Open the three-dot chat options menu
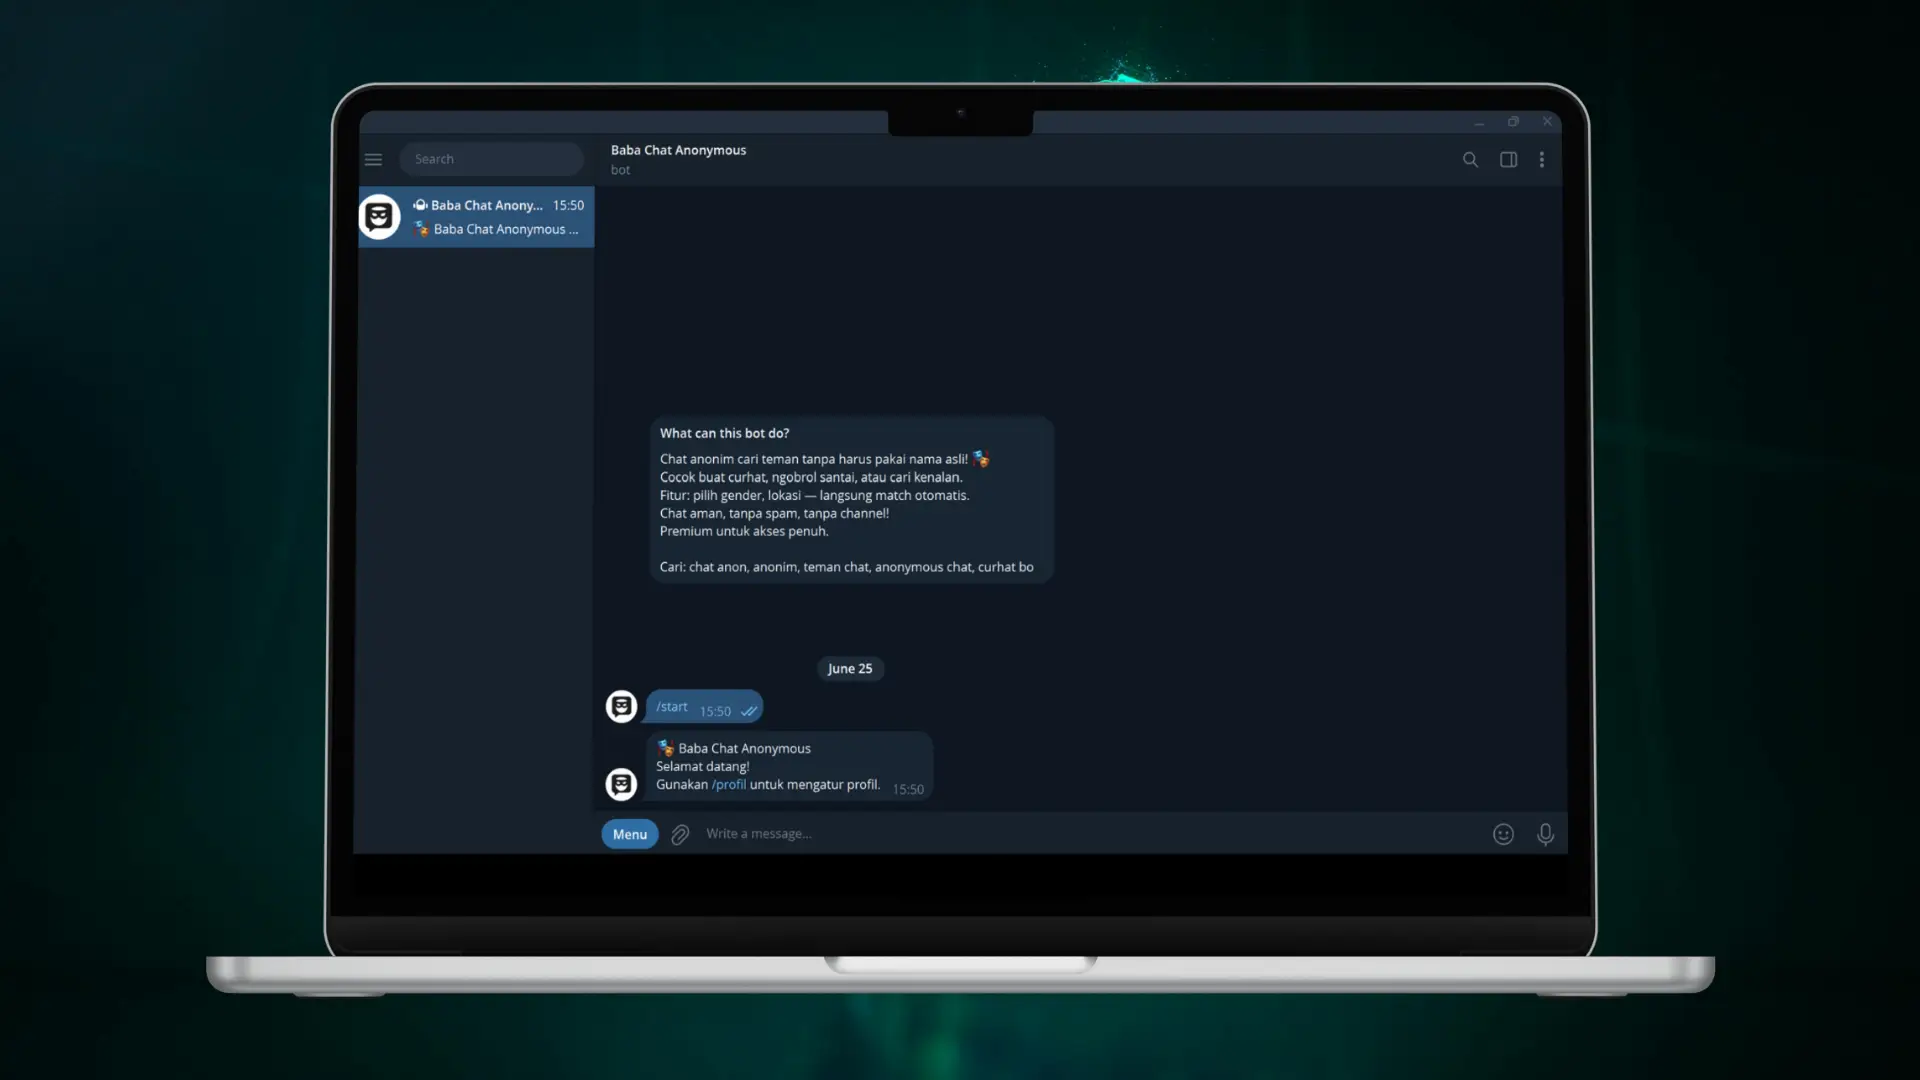The image size is (1920, 1080). [x=1542, y=159]
